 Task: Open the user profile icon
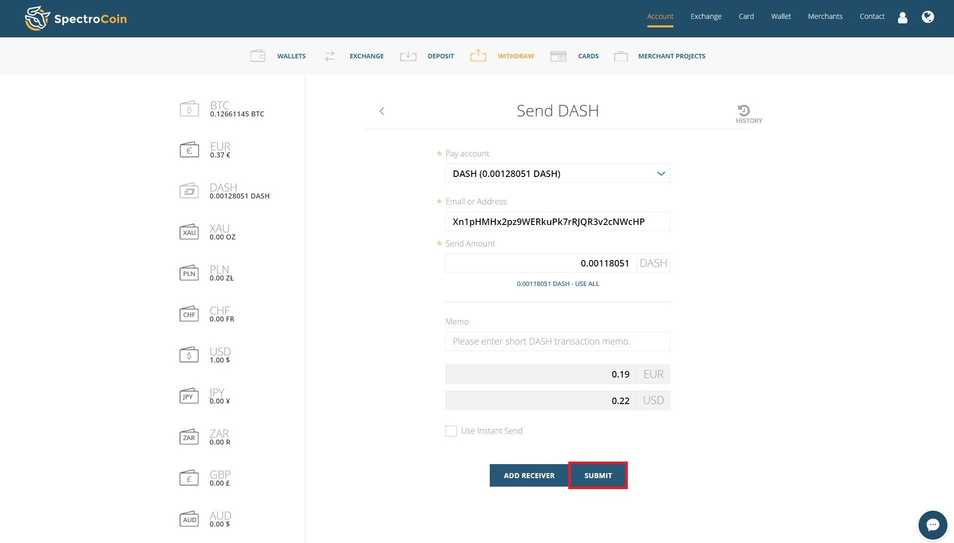tap(902, 18)
